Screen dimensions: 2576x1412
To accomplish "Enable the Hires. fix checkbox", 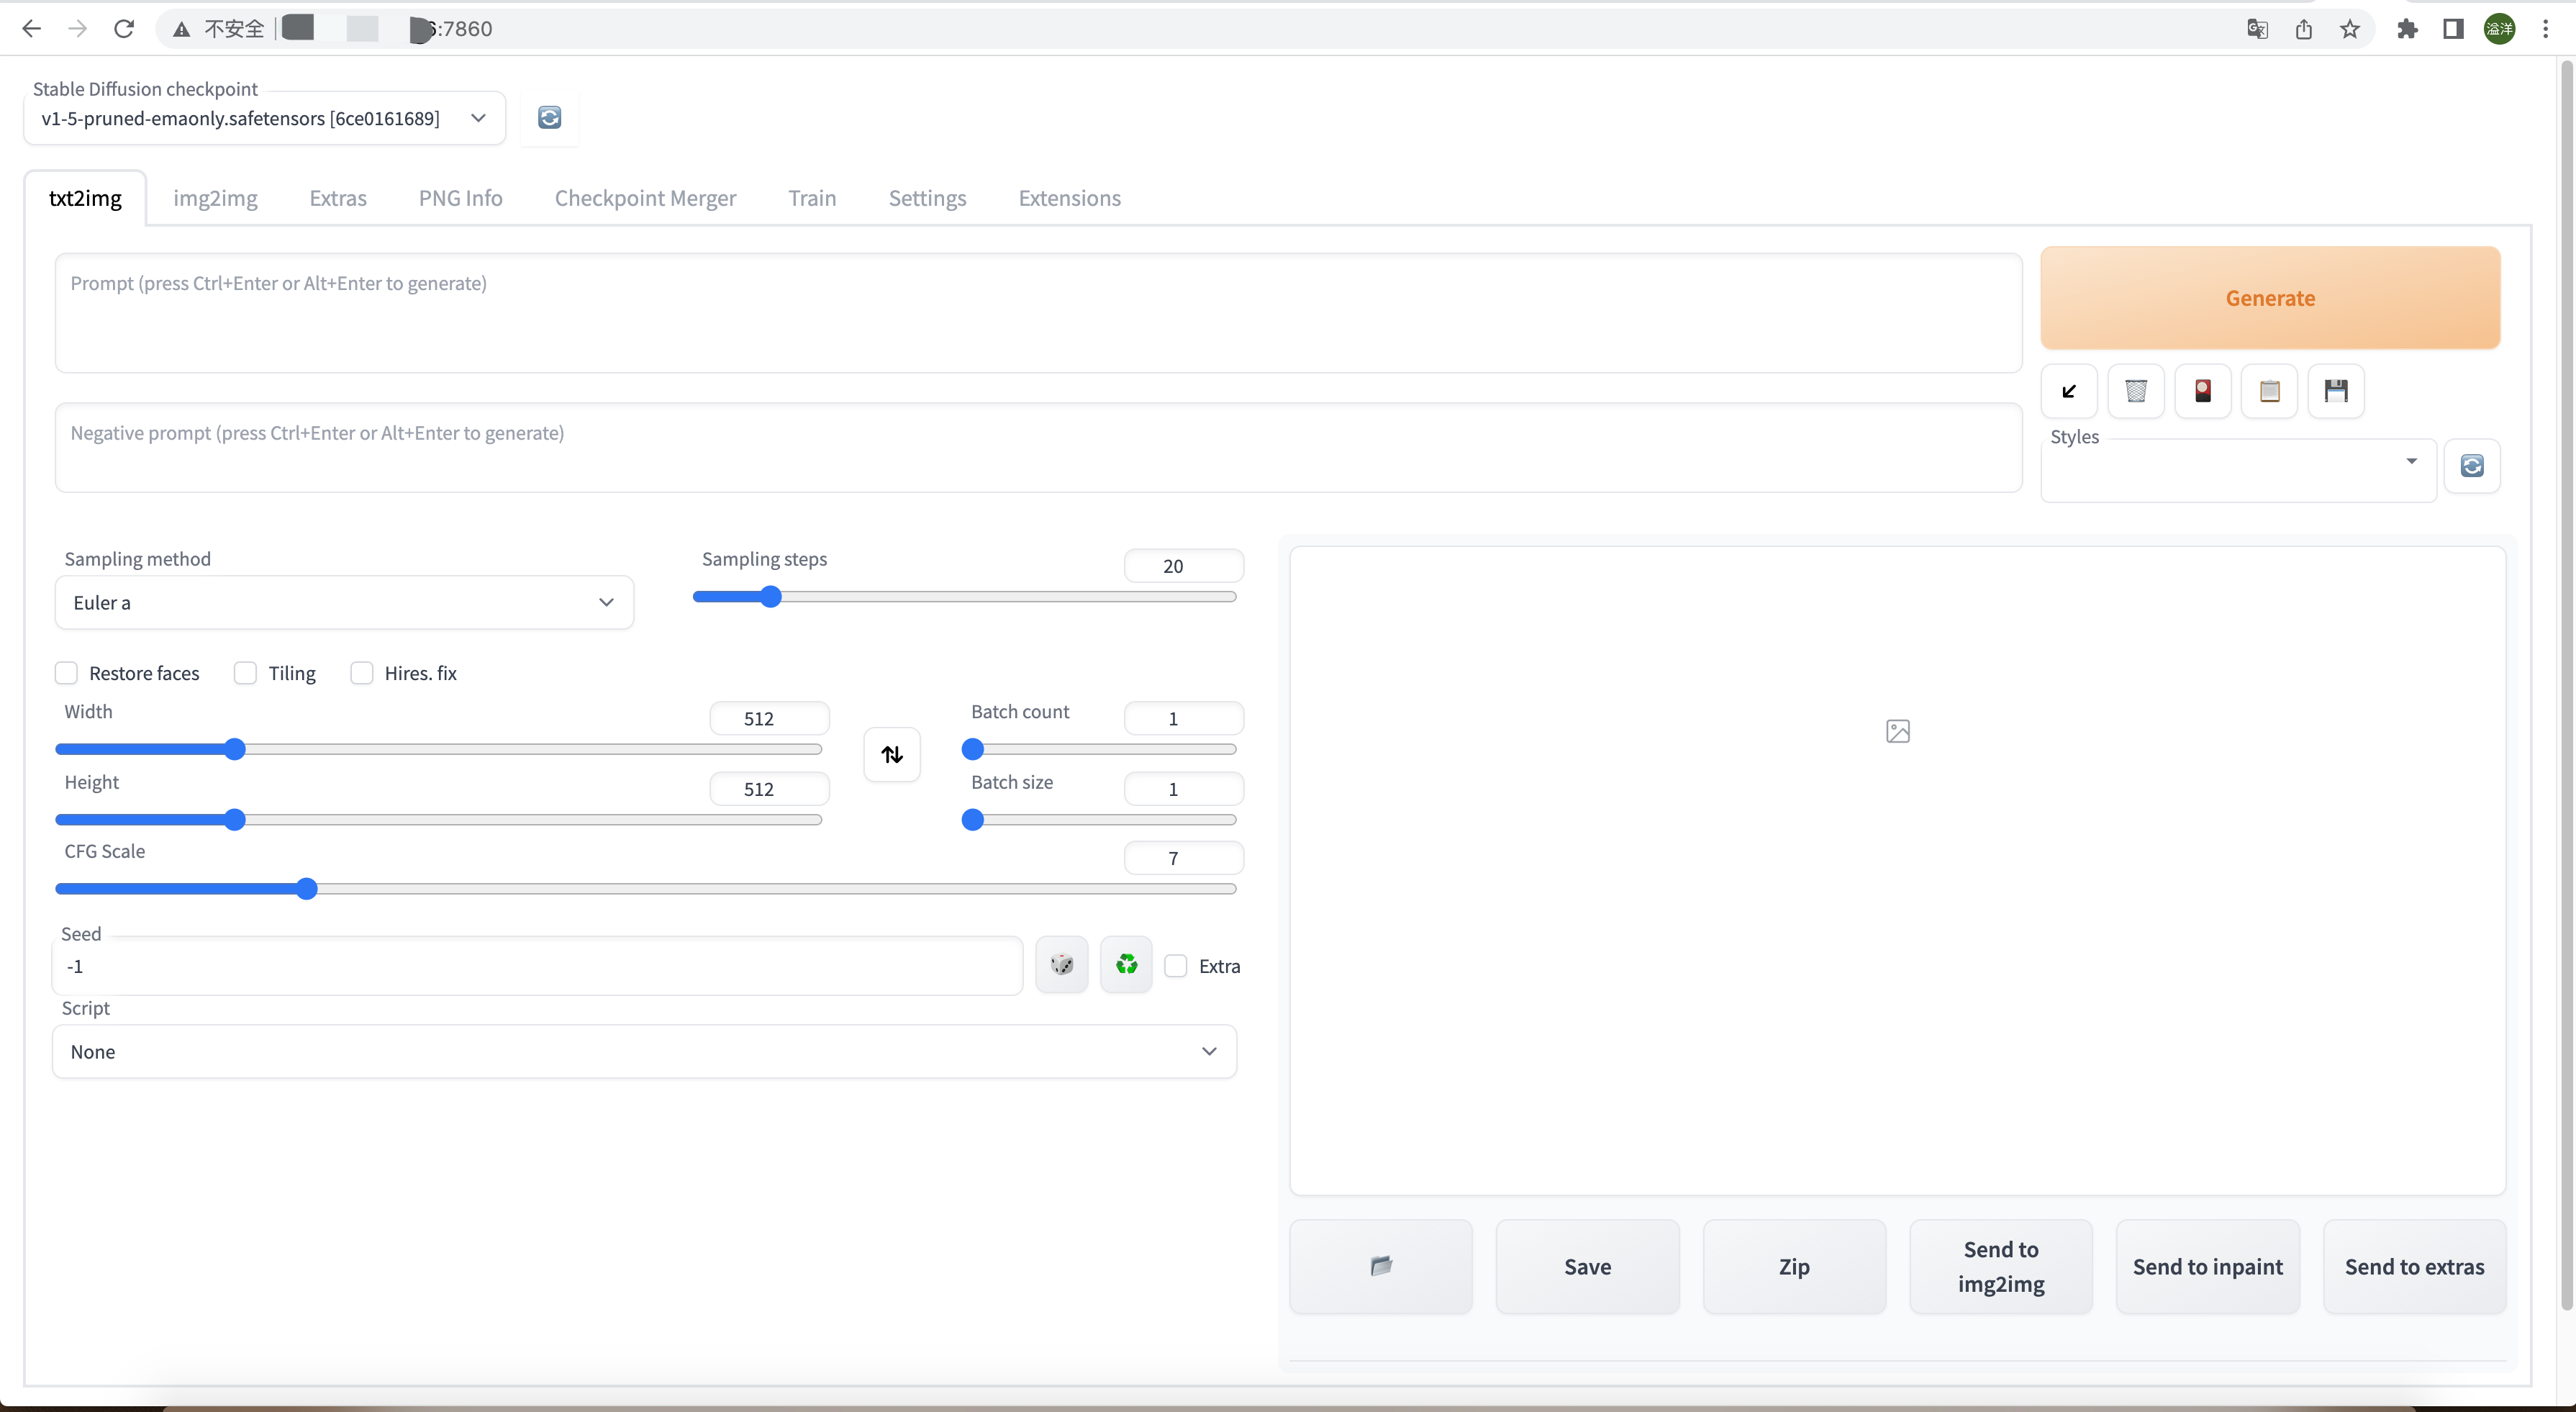I will pos(362,673).
